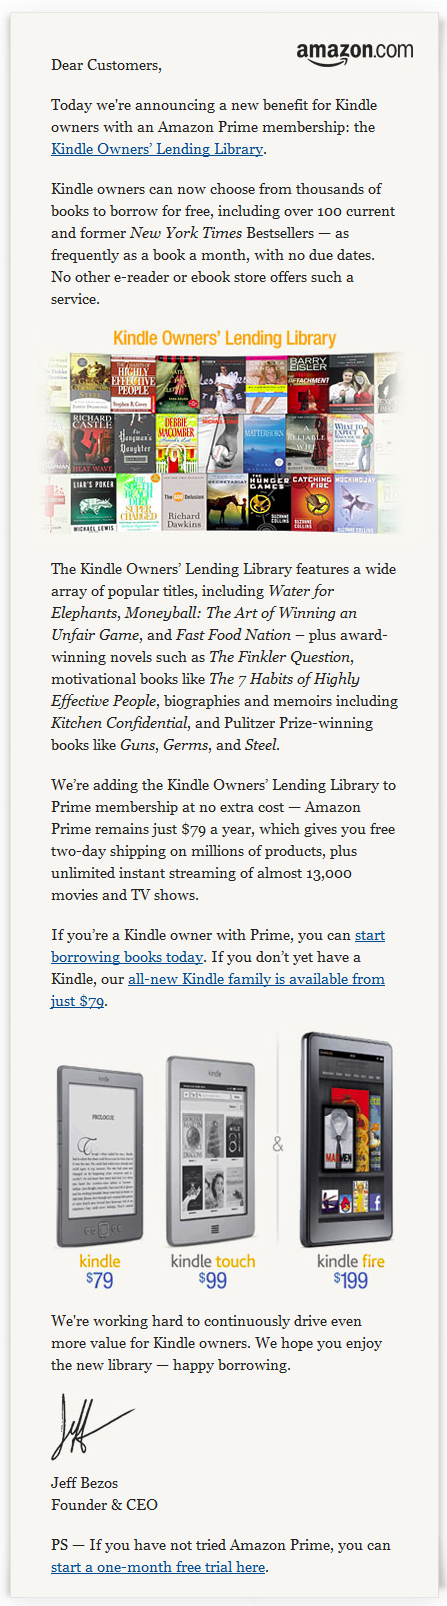The width and height of the screenshot is (447, 1606).
Task: Click Jeff Bezos's handwritten signature
Action: [90, 1425]
